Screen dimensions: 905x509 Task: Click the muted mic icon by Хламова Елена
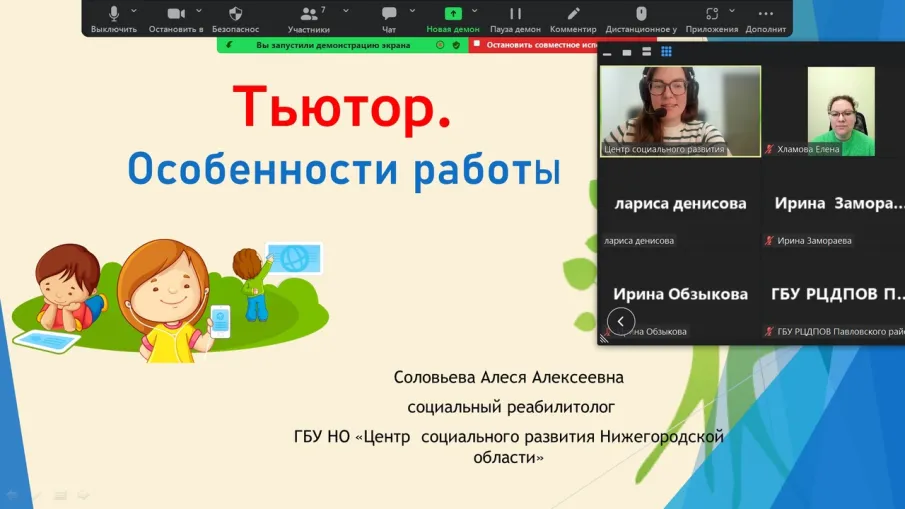[769, 149]
